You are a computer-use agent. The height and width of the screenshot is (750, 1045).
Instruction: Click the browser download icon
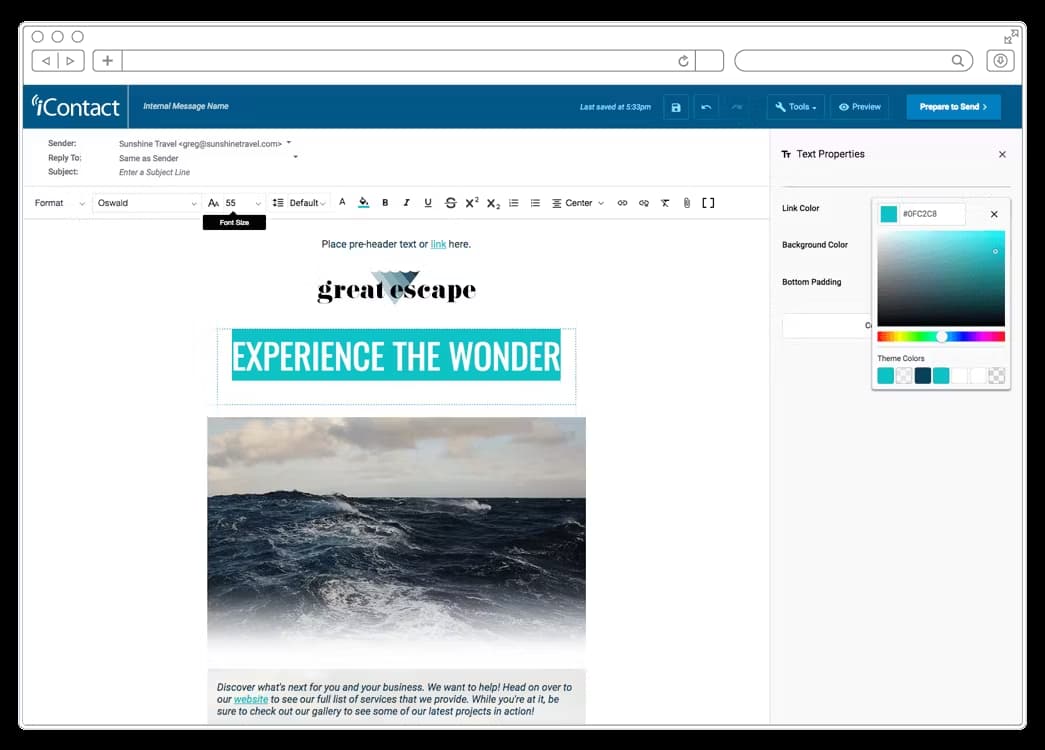pyautogui.click(x=1000, y=61)
